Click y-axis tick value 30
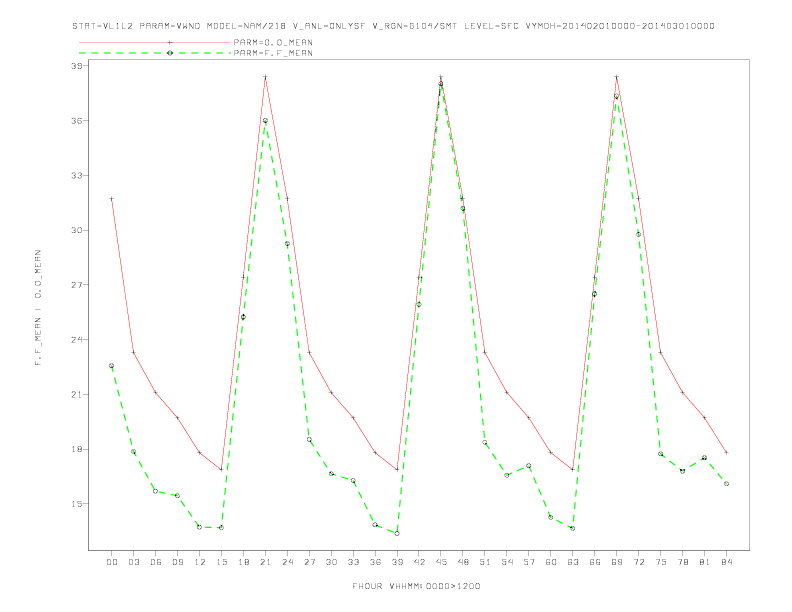The height and width of the screenshot is (612, 792). pos(76,230)
